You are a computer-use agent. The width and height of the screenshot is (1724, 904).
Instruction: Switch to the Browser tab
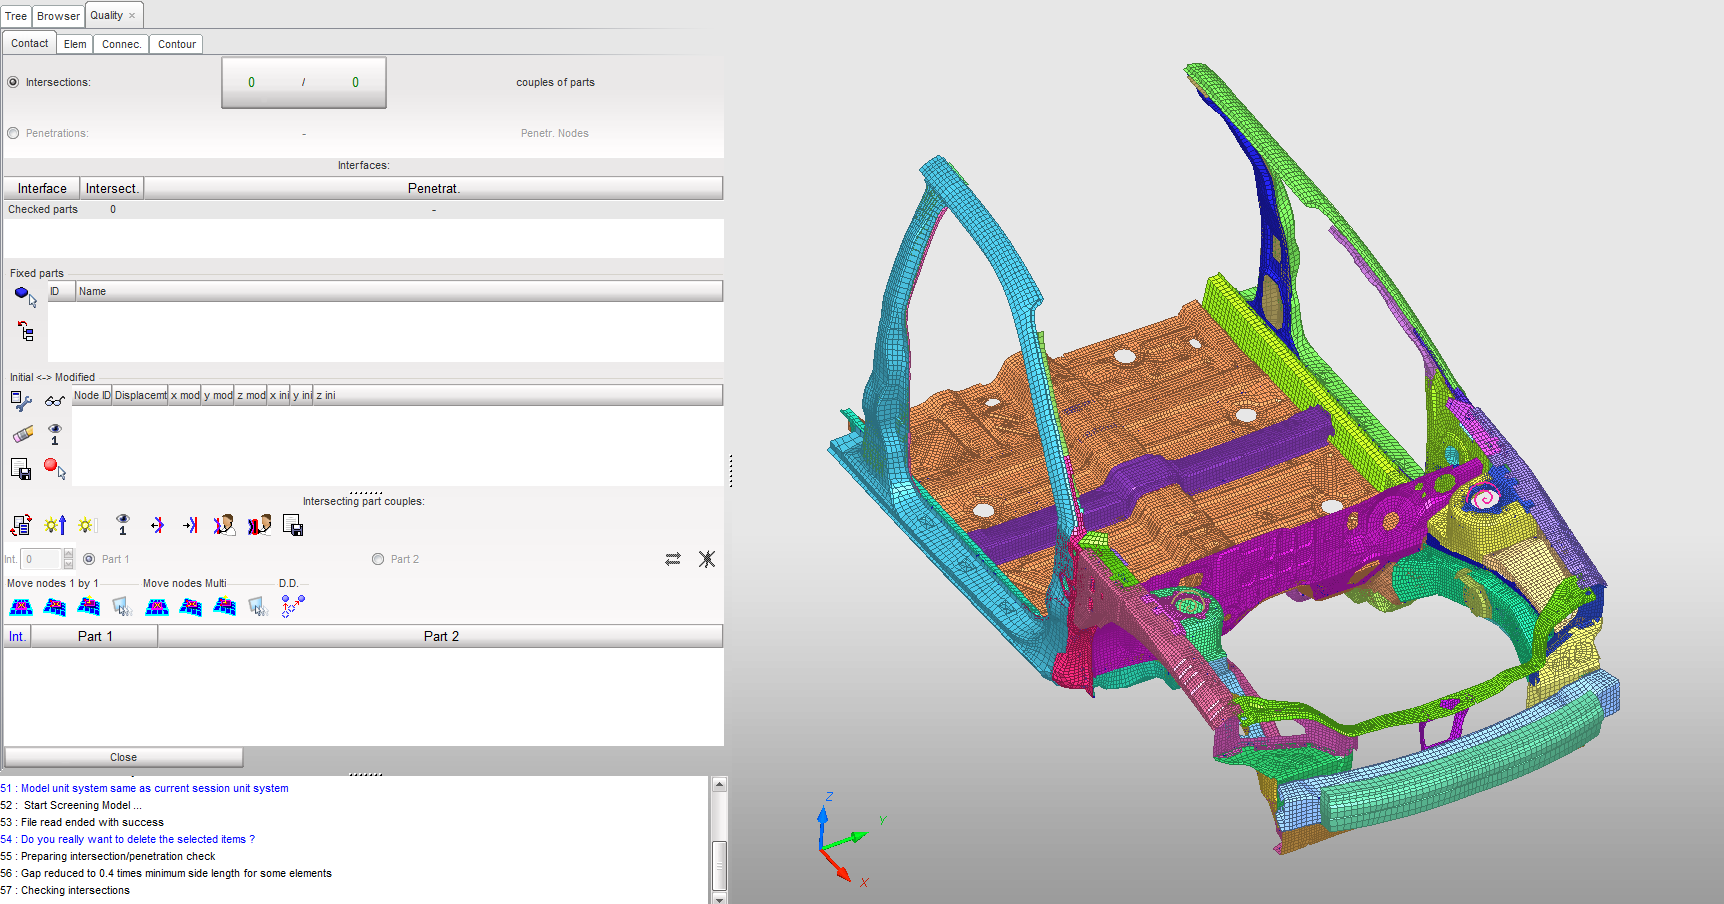click(58, 16)
